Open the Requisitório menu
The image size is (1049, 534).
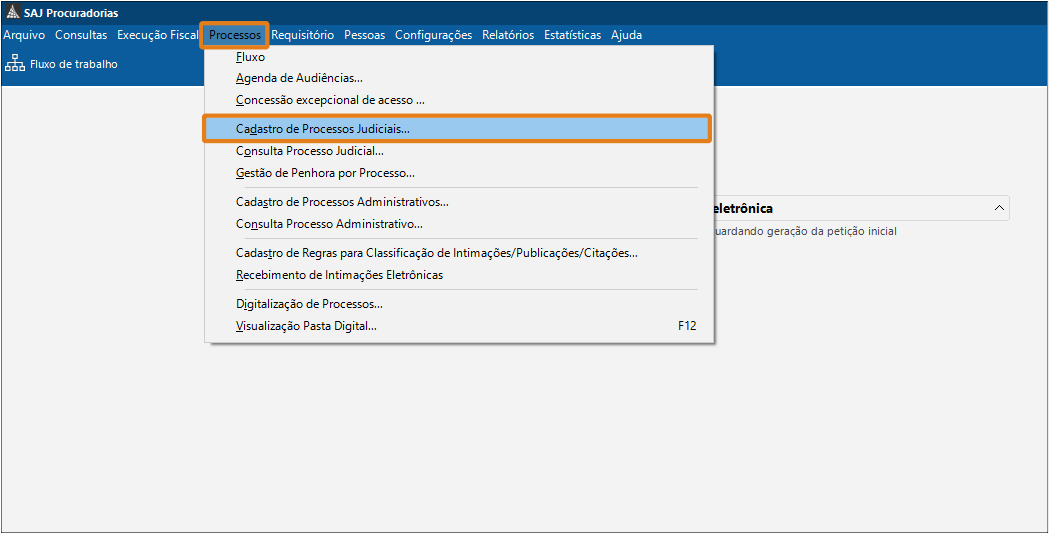(302, 35)
